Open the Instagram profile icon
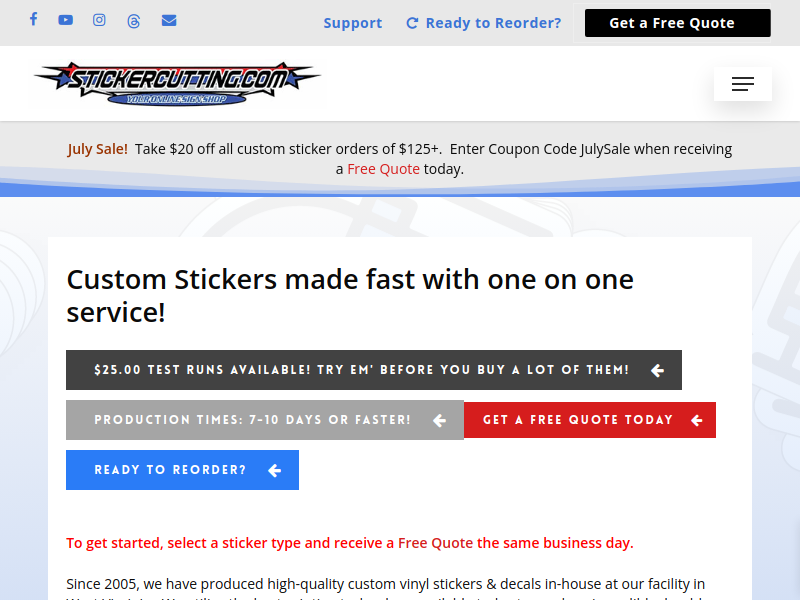The width and height of the screenshot is (800, 600). (99, 20)
